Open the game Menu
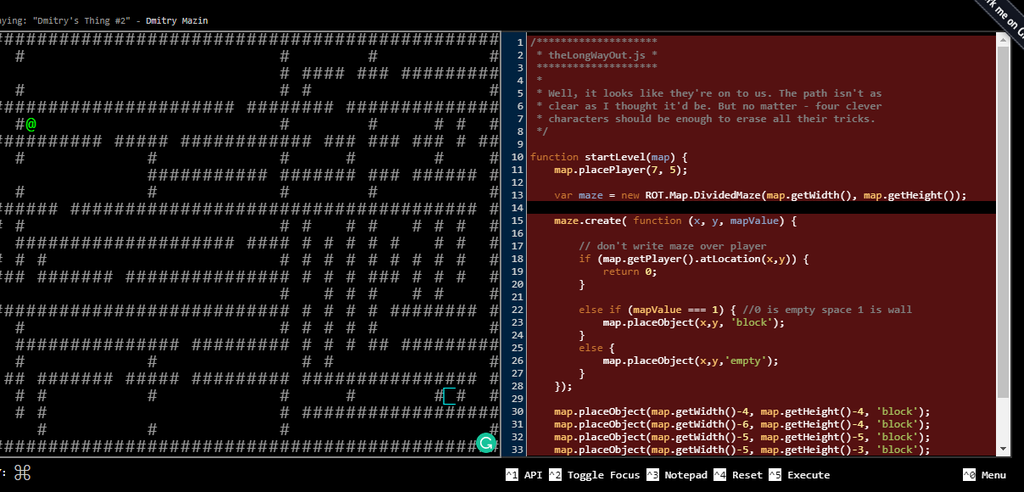The height and width of the screenshot is (492, 1024). tap(993, 475)
